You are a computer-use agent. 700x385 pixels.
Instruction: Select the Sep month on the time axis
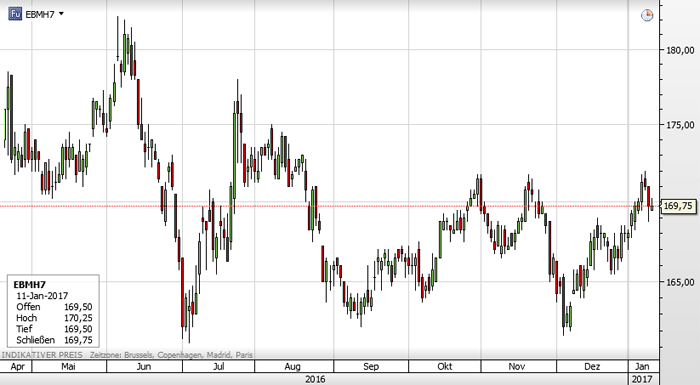click(371, 367)
